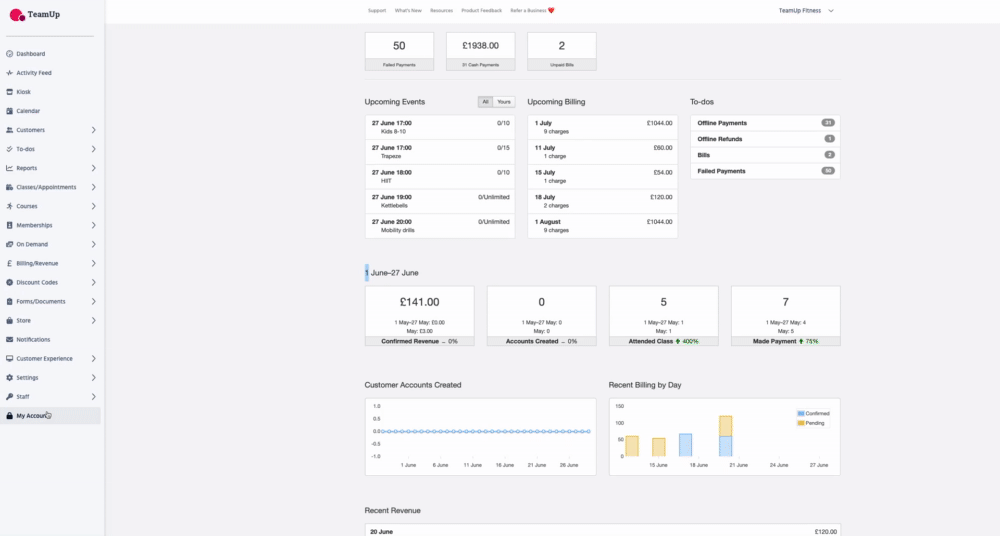The width and height of the screenshot is (1000, 536).
Task: Open the Product Feedback top link
Action: pos(482,10)
